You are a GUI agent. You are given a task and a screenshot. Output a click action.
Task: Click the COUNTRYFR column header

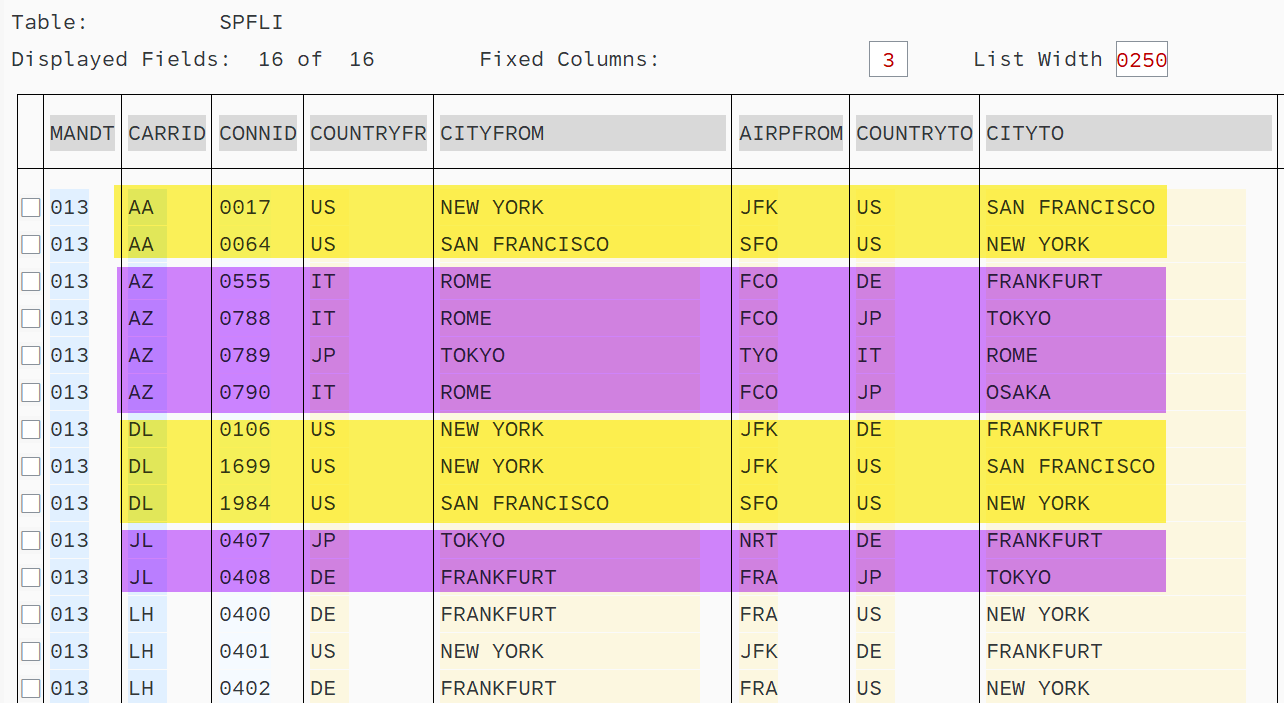pyautogui.click(x=367, y=133)
